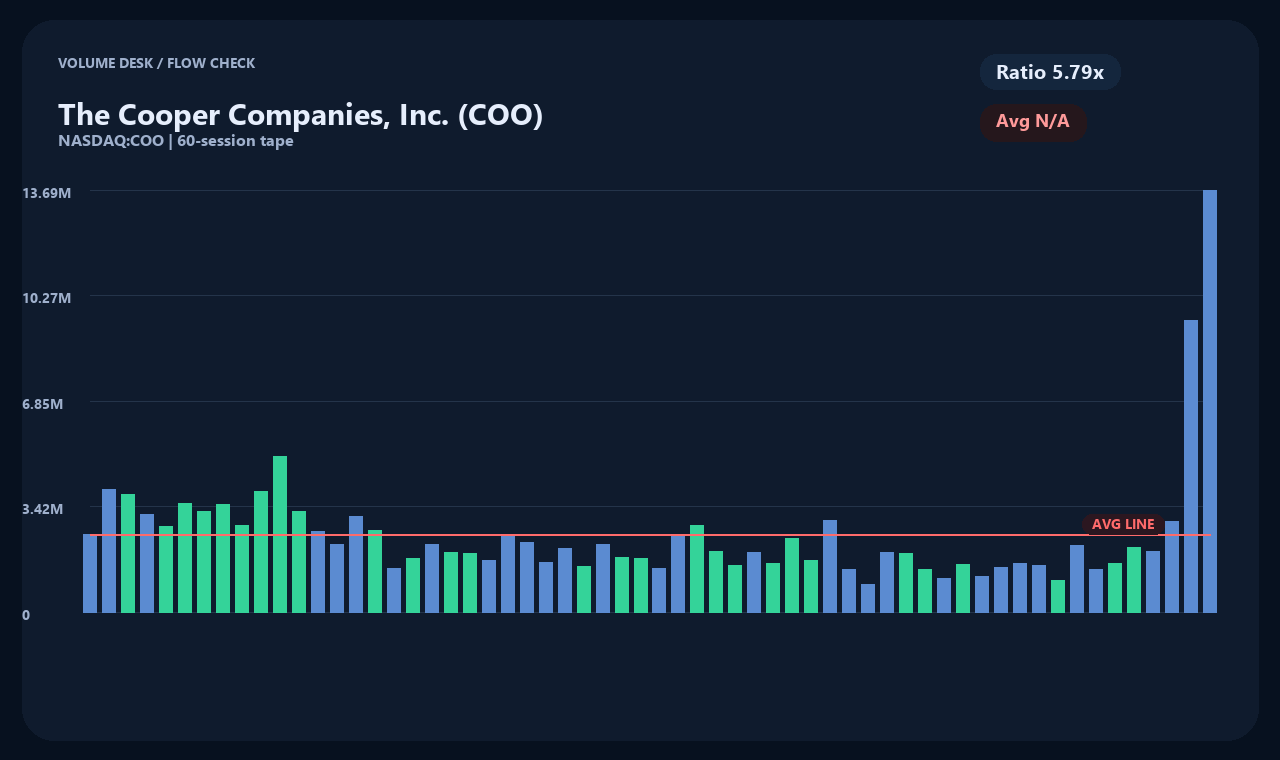Select the tallest green volume bar

[280, 534]
